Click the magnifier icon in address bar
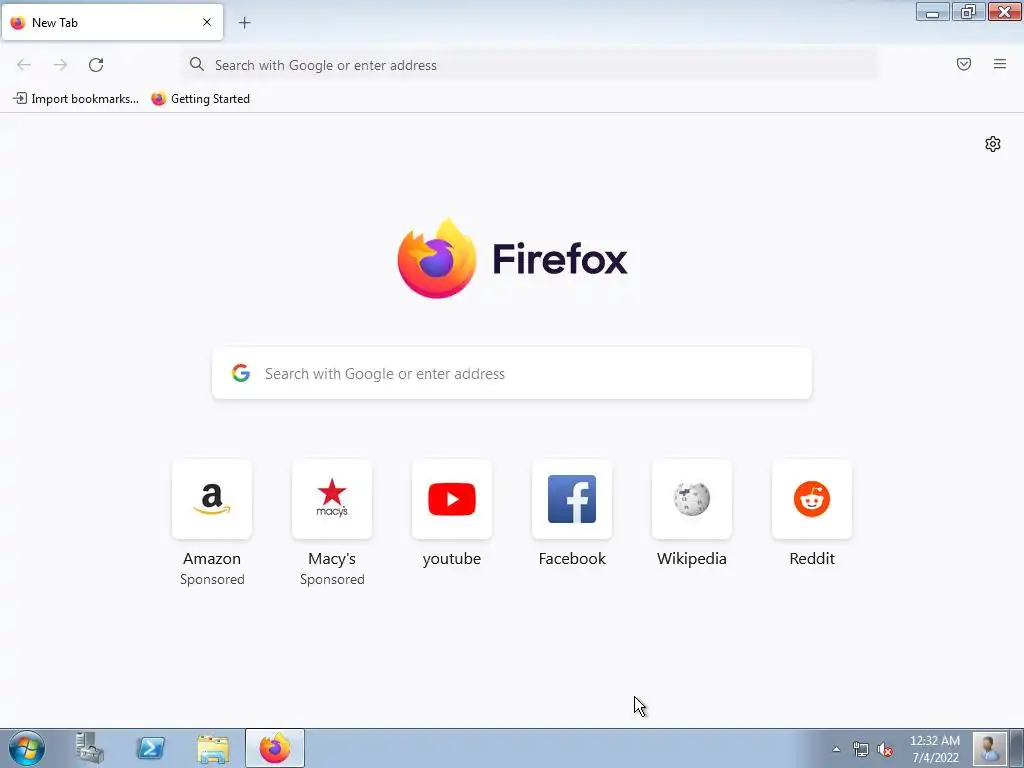 point(197,64)
